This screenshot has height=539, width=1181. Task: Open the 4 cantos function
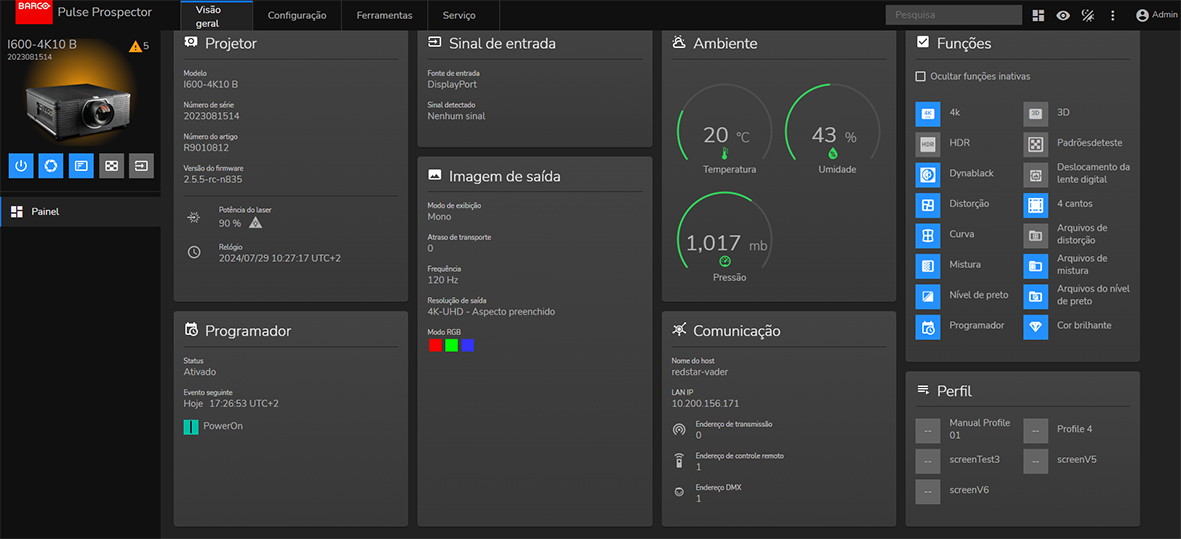click(1036, 204)
